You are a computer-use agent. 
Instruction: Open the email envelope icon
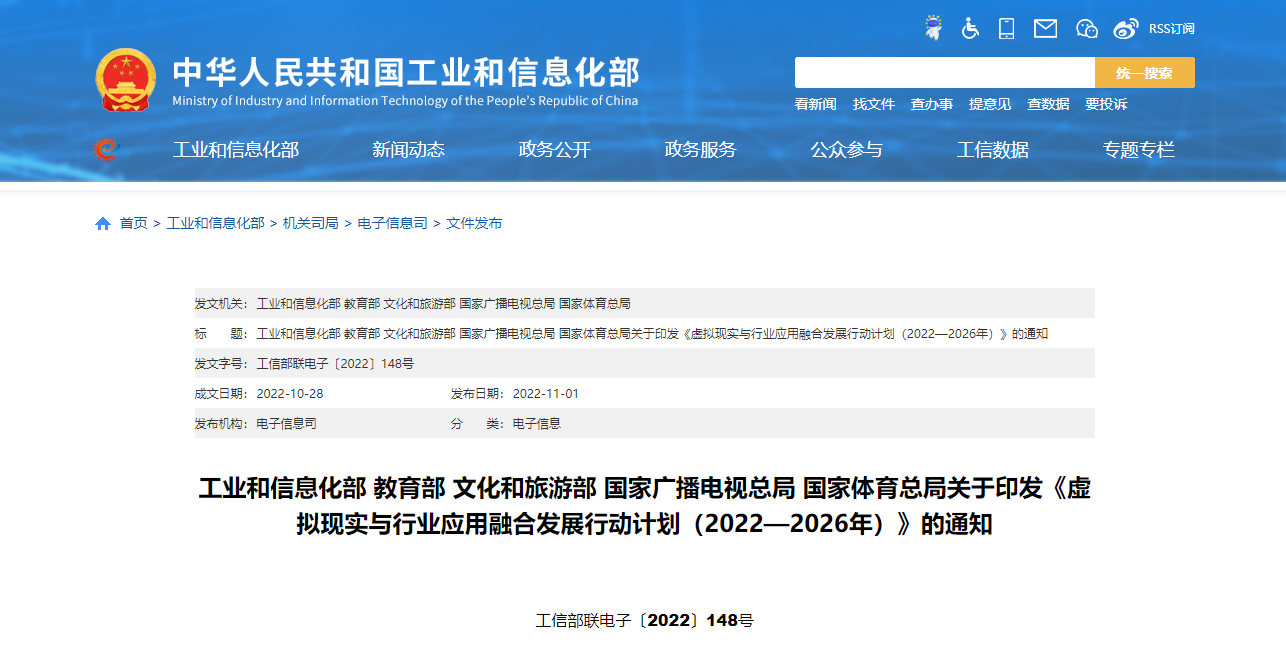1045,28
